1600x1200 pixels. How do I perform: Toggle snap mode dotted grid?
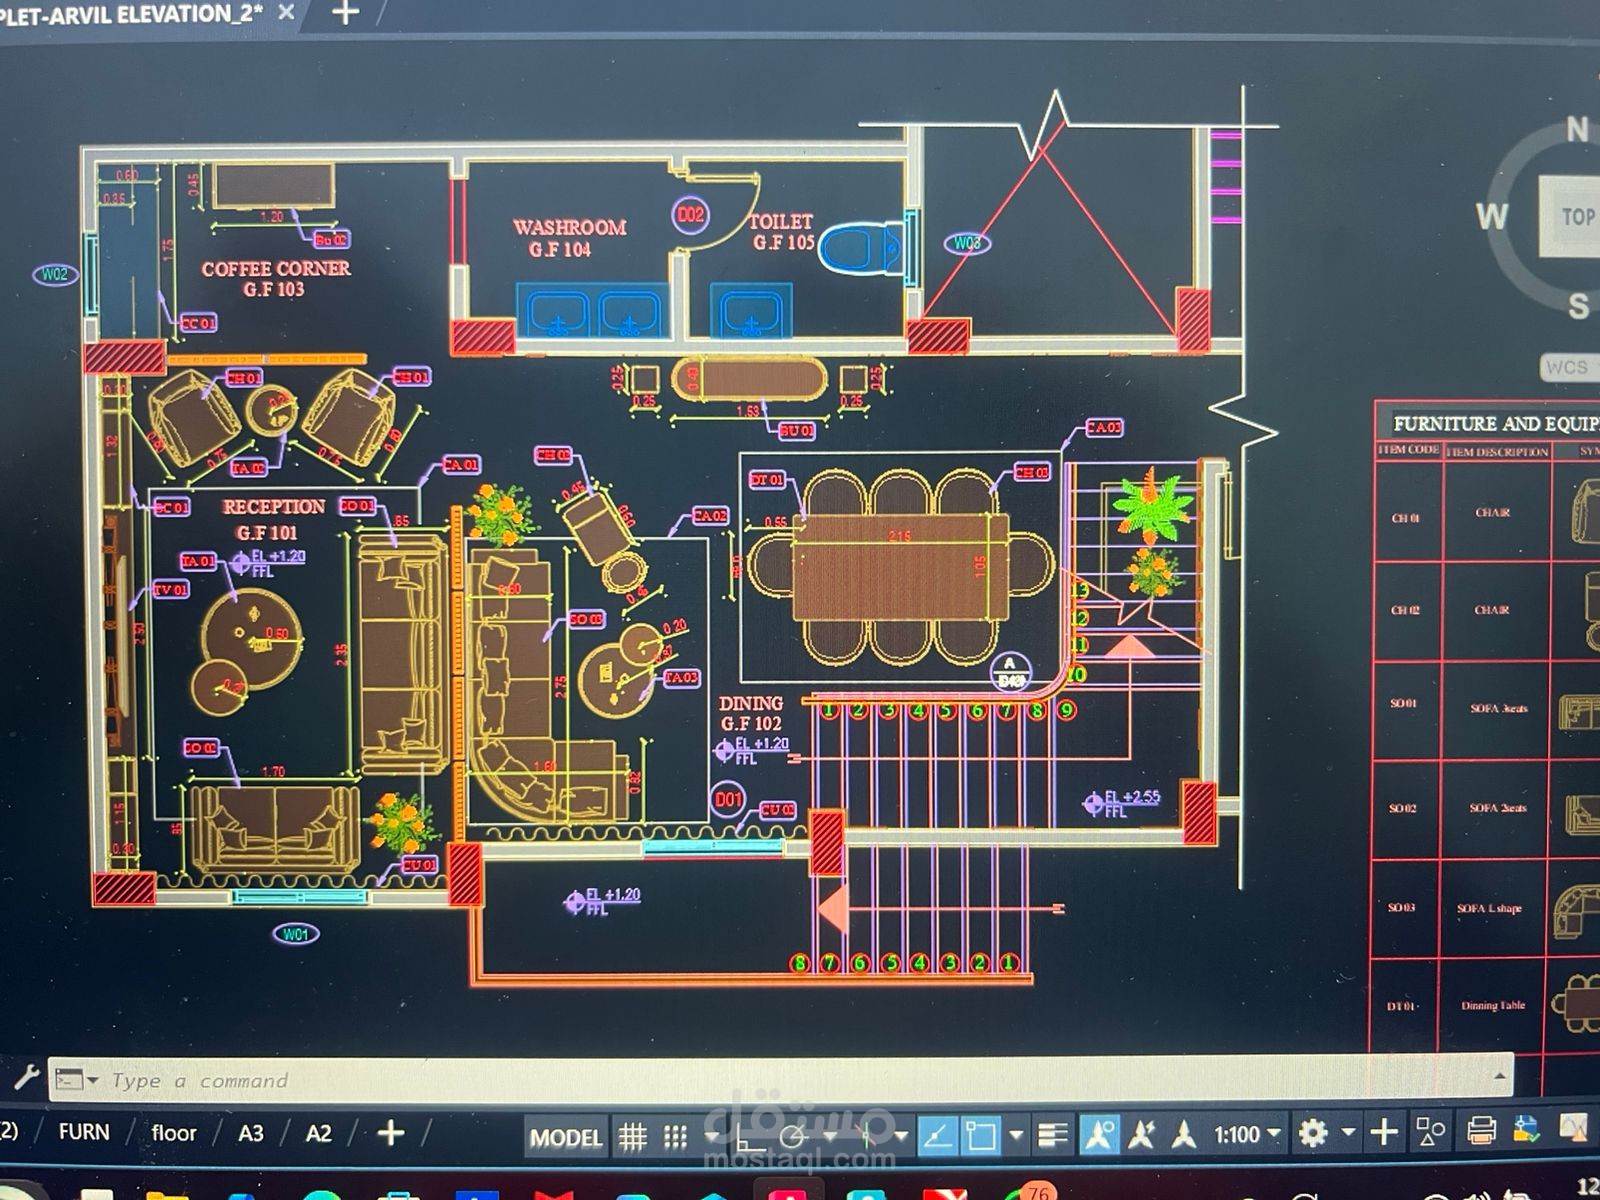(x=676, y=1136)
